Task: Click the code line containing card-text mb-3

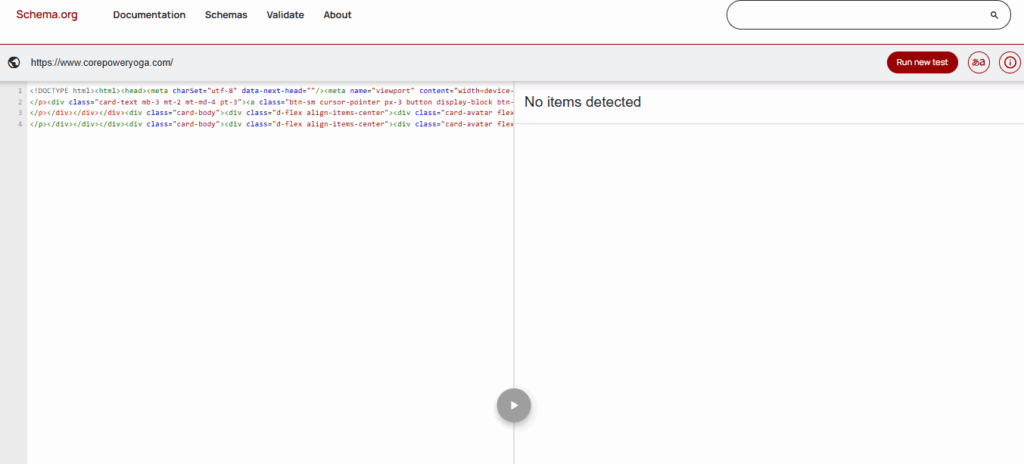Action: point(271,102)
